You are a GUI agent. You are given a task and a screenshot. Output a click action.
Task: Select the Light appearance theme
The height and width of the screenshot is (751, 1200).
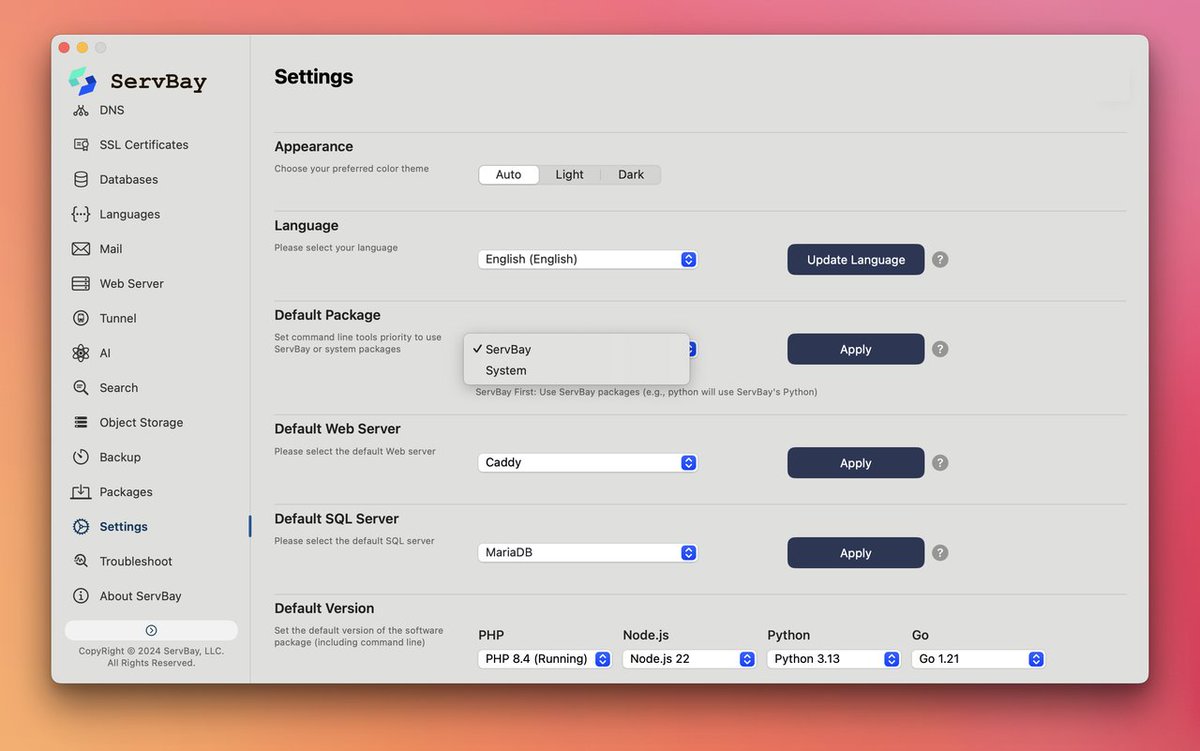click(x=570, y=175)
